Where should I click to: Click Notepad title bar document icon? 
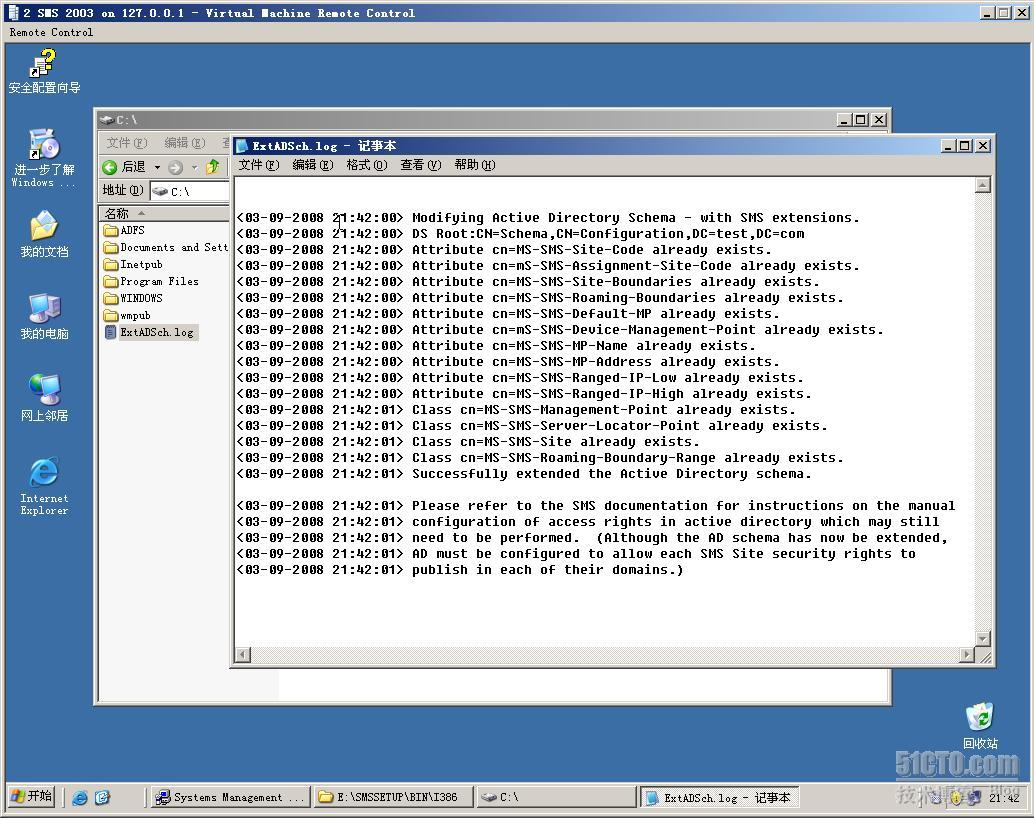(242, 146)
